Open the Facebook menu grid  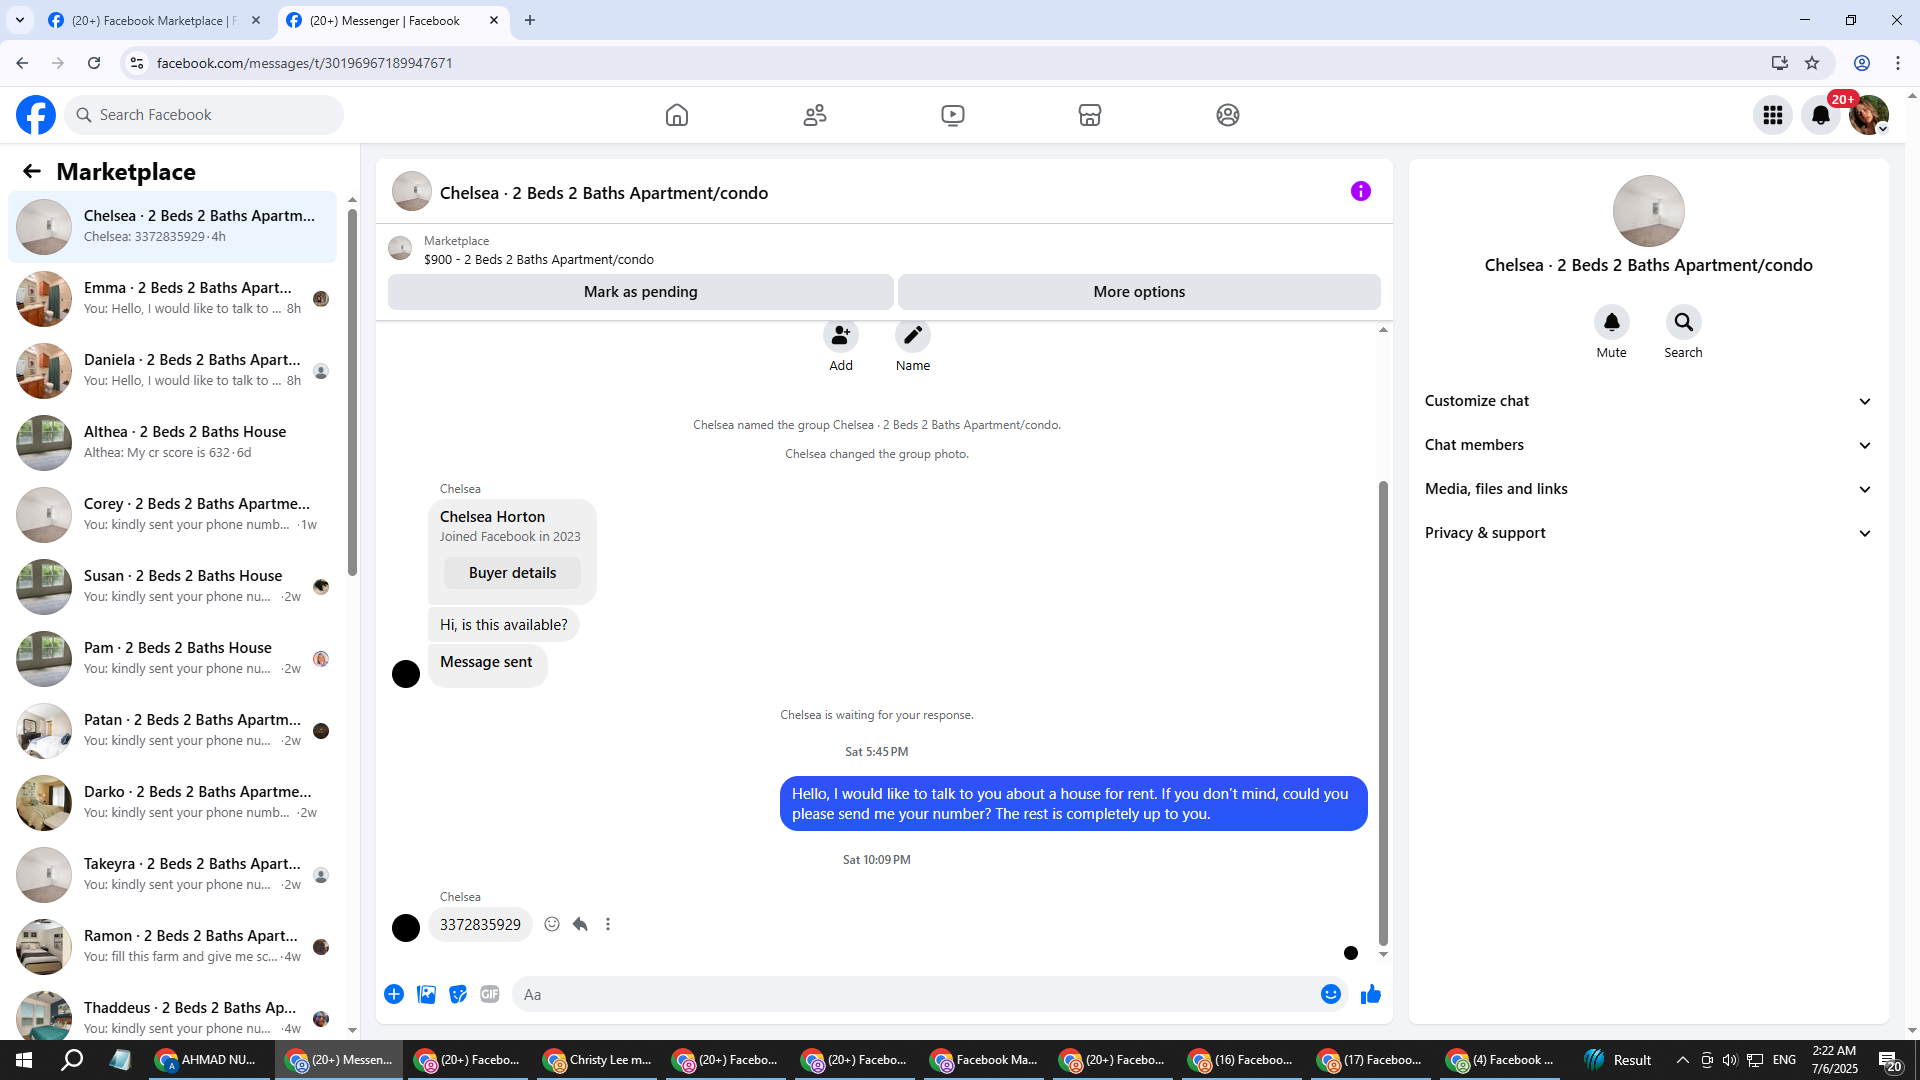[1772, 115]
